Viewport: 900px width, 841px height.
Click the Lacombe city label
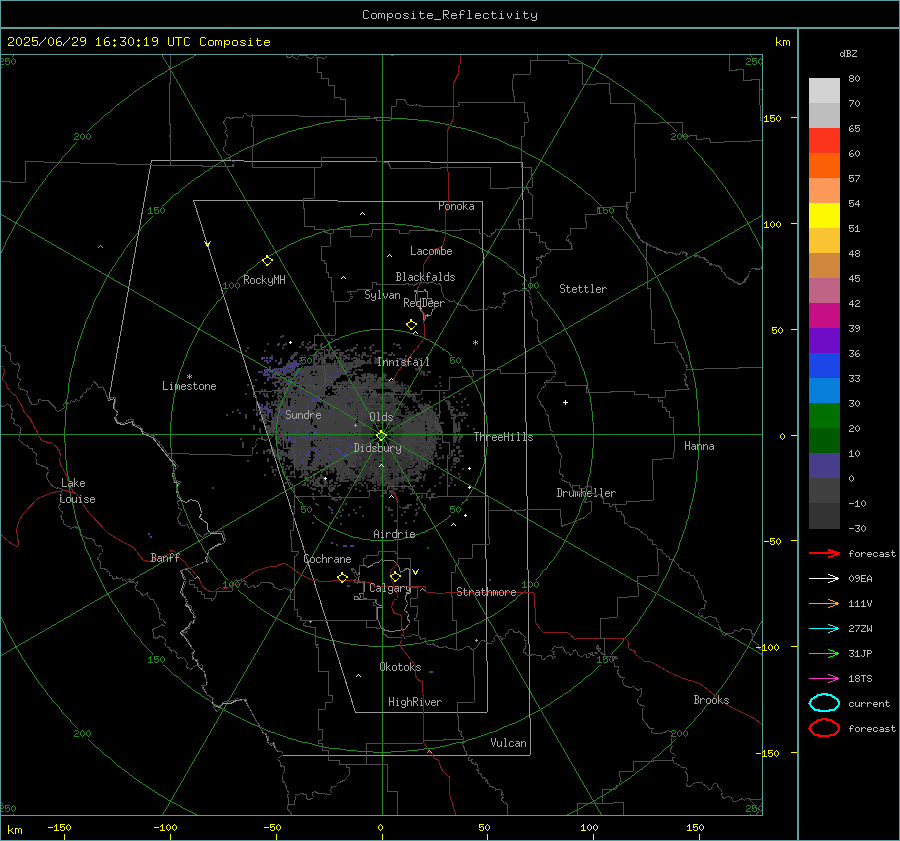point(431,251)
